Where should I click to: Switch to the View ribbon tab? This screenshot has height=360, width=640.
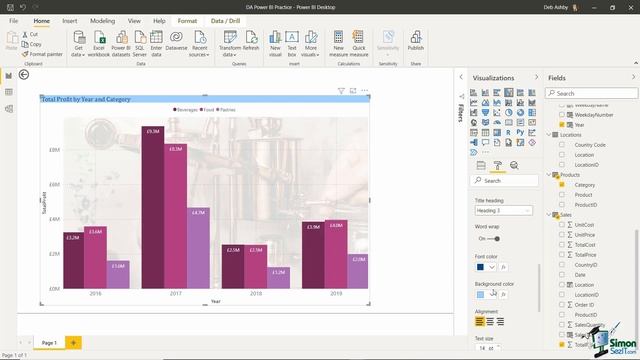point(134,21)
